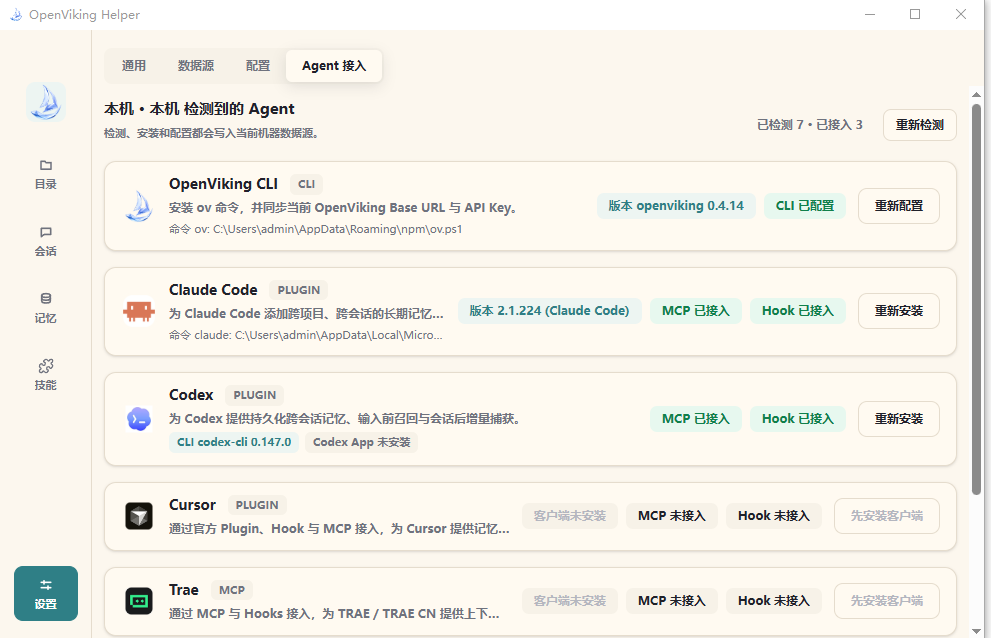The width and height of the screenshot is (991, 638).
Task: Click the MCP tag beside Trae
Action: (x=232, y=590)
